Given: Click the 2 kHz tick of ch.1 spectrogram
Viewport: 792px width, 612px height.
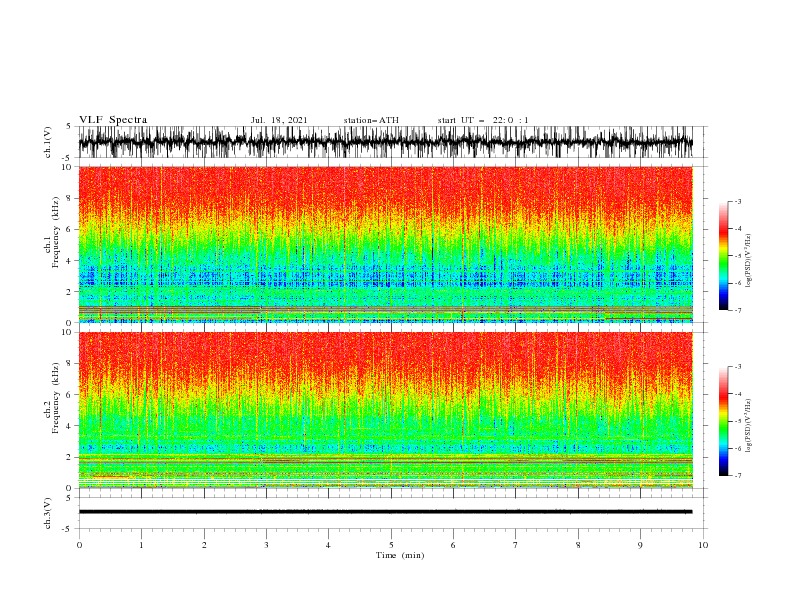Looking at the screenshot, I should (69, 292).
